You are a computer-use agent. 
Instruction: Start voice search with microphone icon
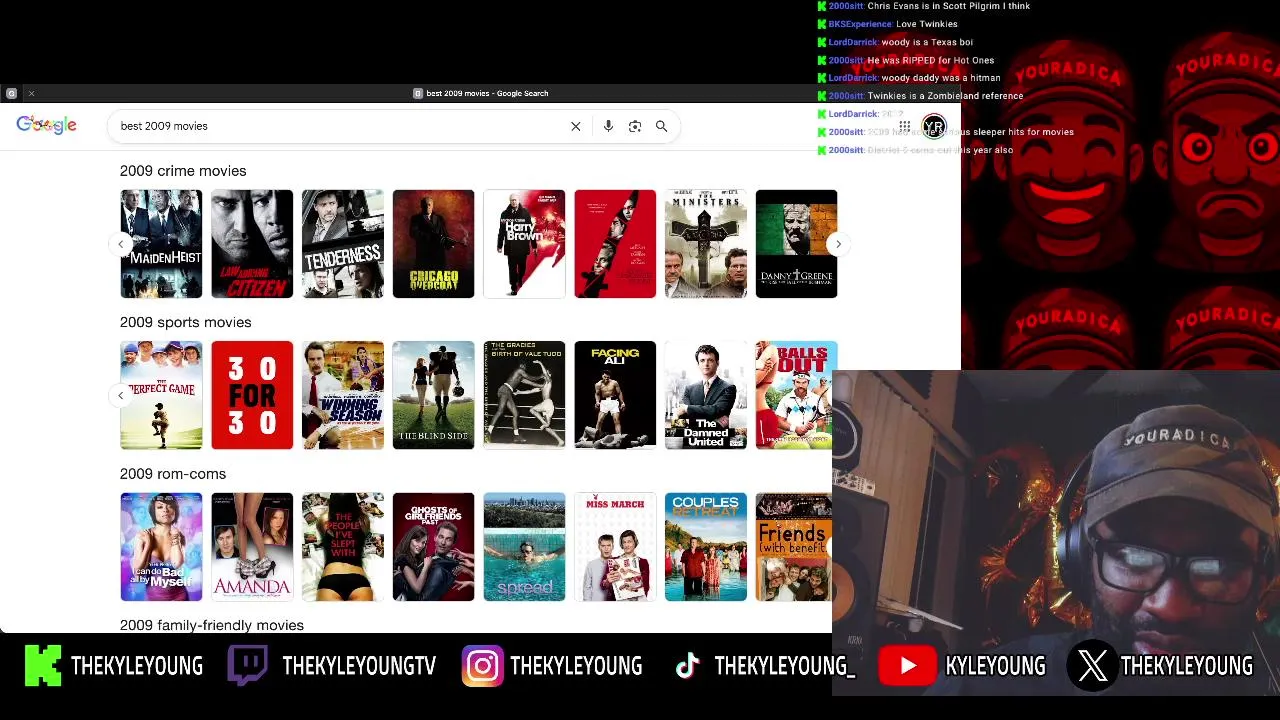pyautogui.click(x=608, y=126)
